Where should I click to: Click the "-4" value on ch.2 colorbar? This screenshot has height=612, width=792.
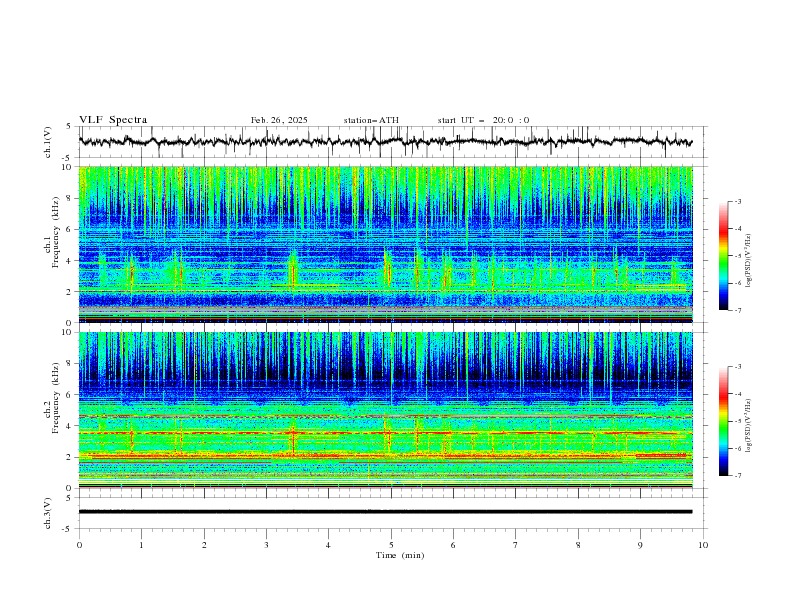pos(738,394)
